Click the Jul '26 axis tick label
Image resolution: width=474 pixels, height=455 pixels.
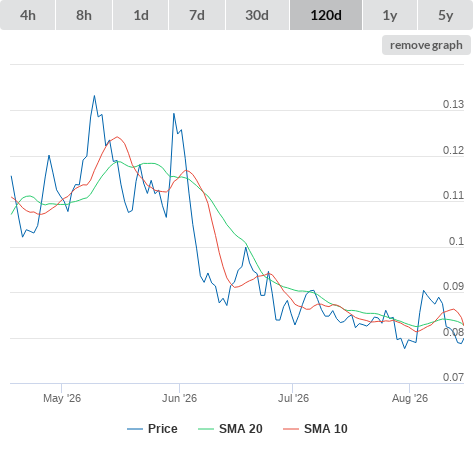pyautogui.click(x=293, y=398)
